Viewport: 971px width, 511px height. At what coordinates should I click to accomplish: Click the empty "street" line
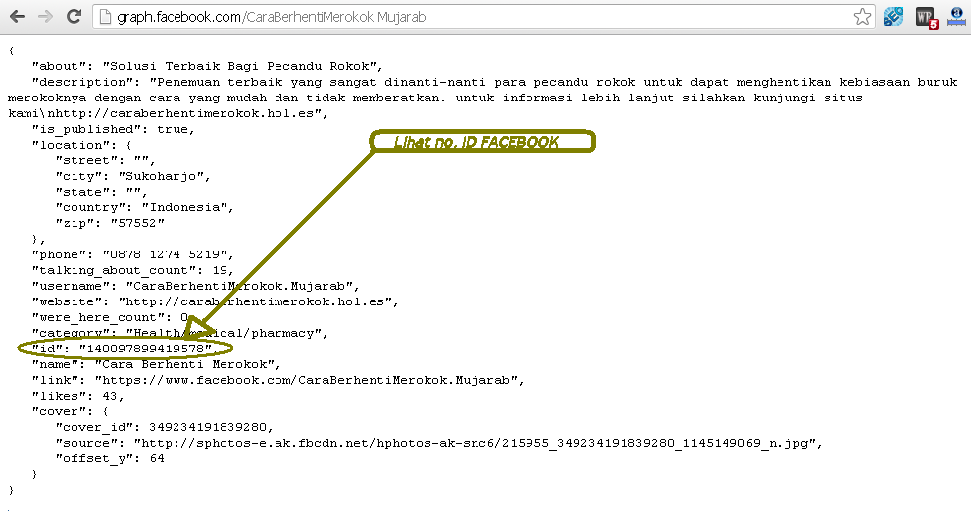pos(105,160)
